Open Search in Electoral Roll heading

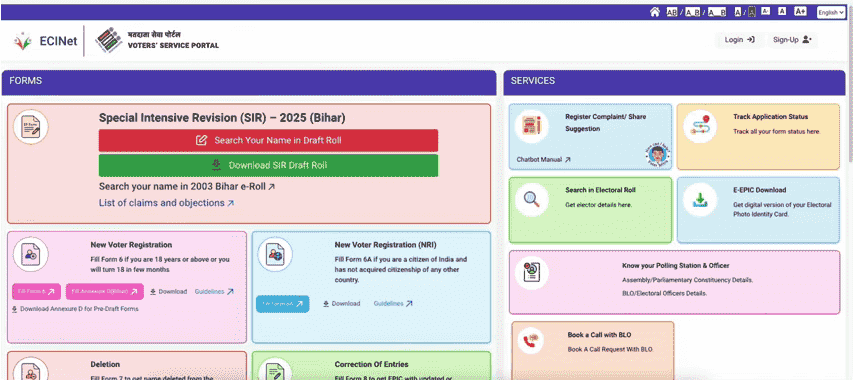600,190
